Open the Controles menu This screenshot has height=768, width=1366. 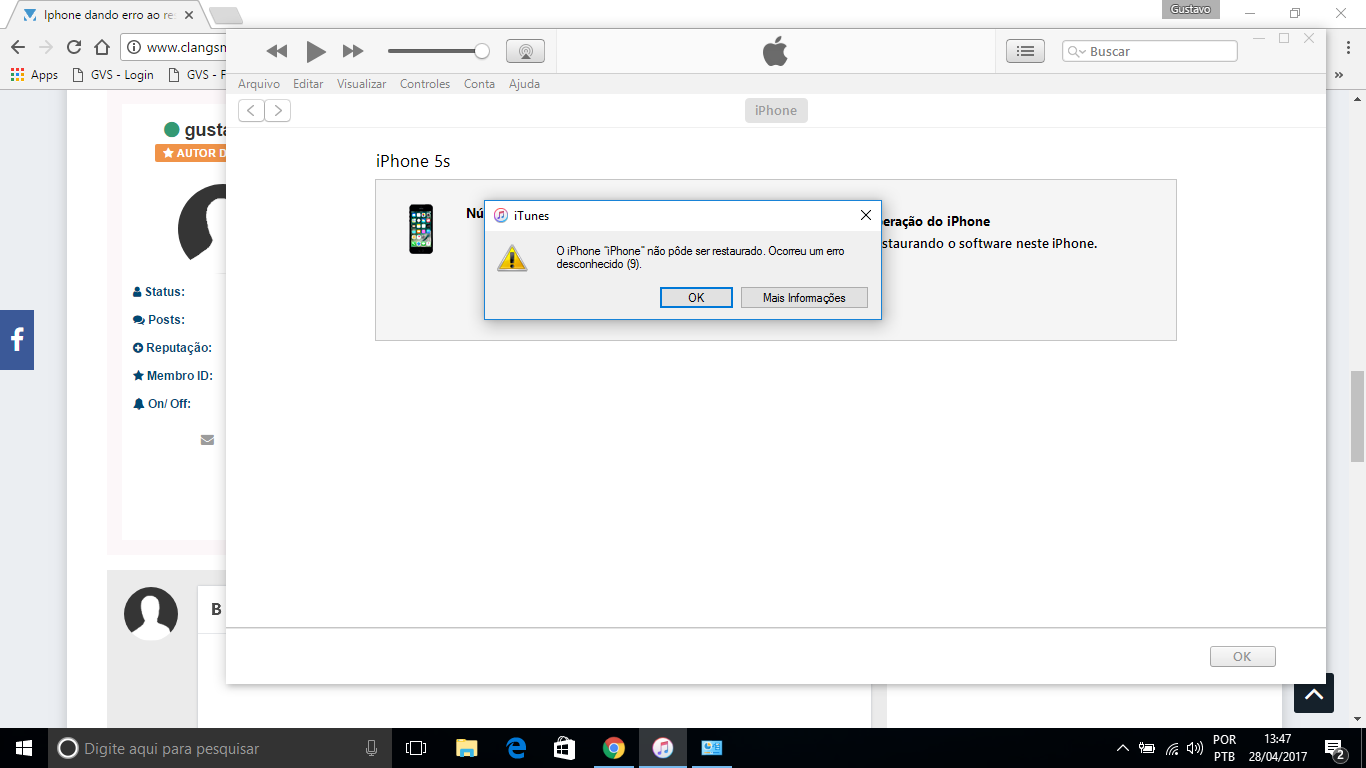click(x=425, y=84)
